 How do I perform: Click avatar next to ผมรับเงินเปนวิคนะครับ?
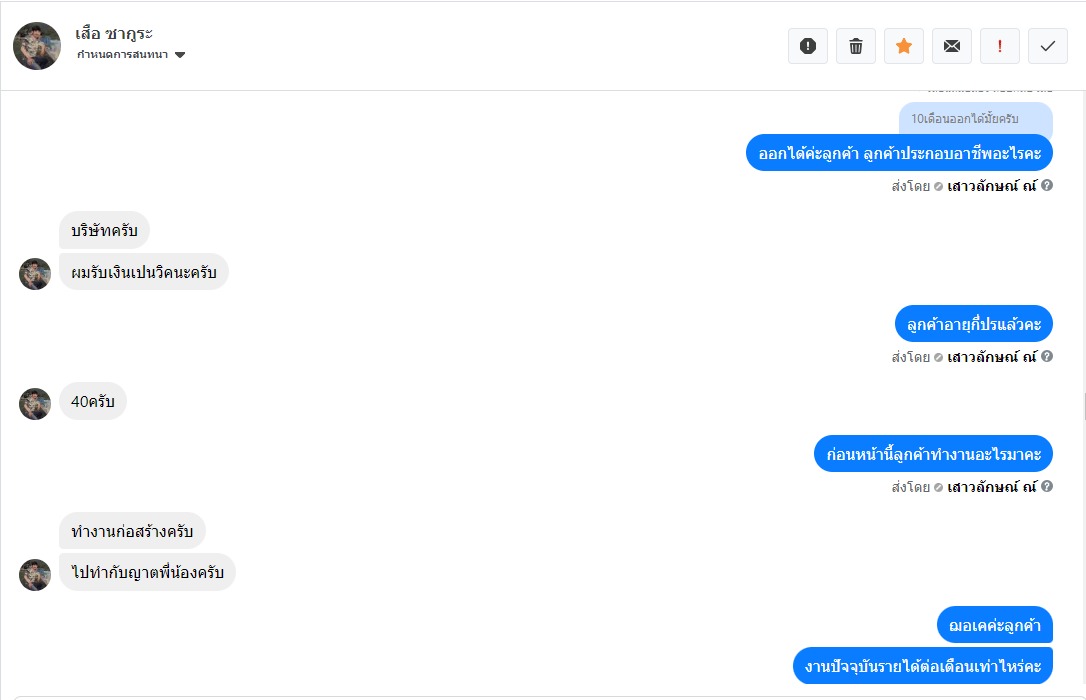pos(35,274)
